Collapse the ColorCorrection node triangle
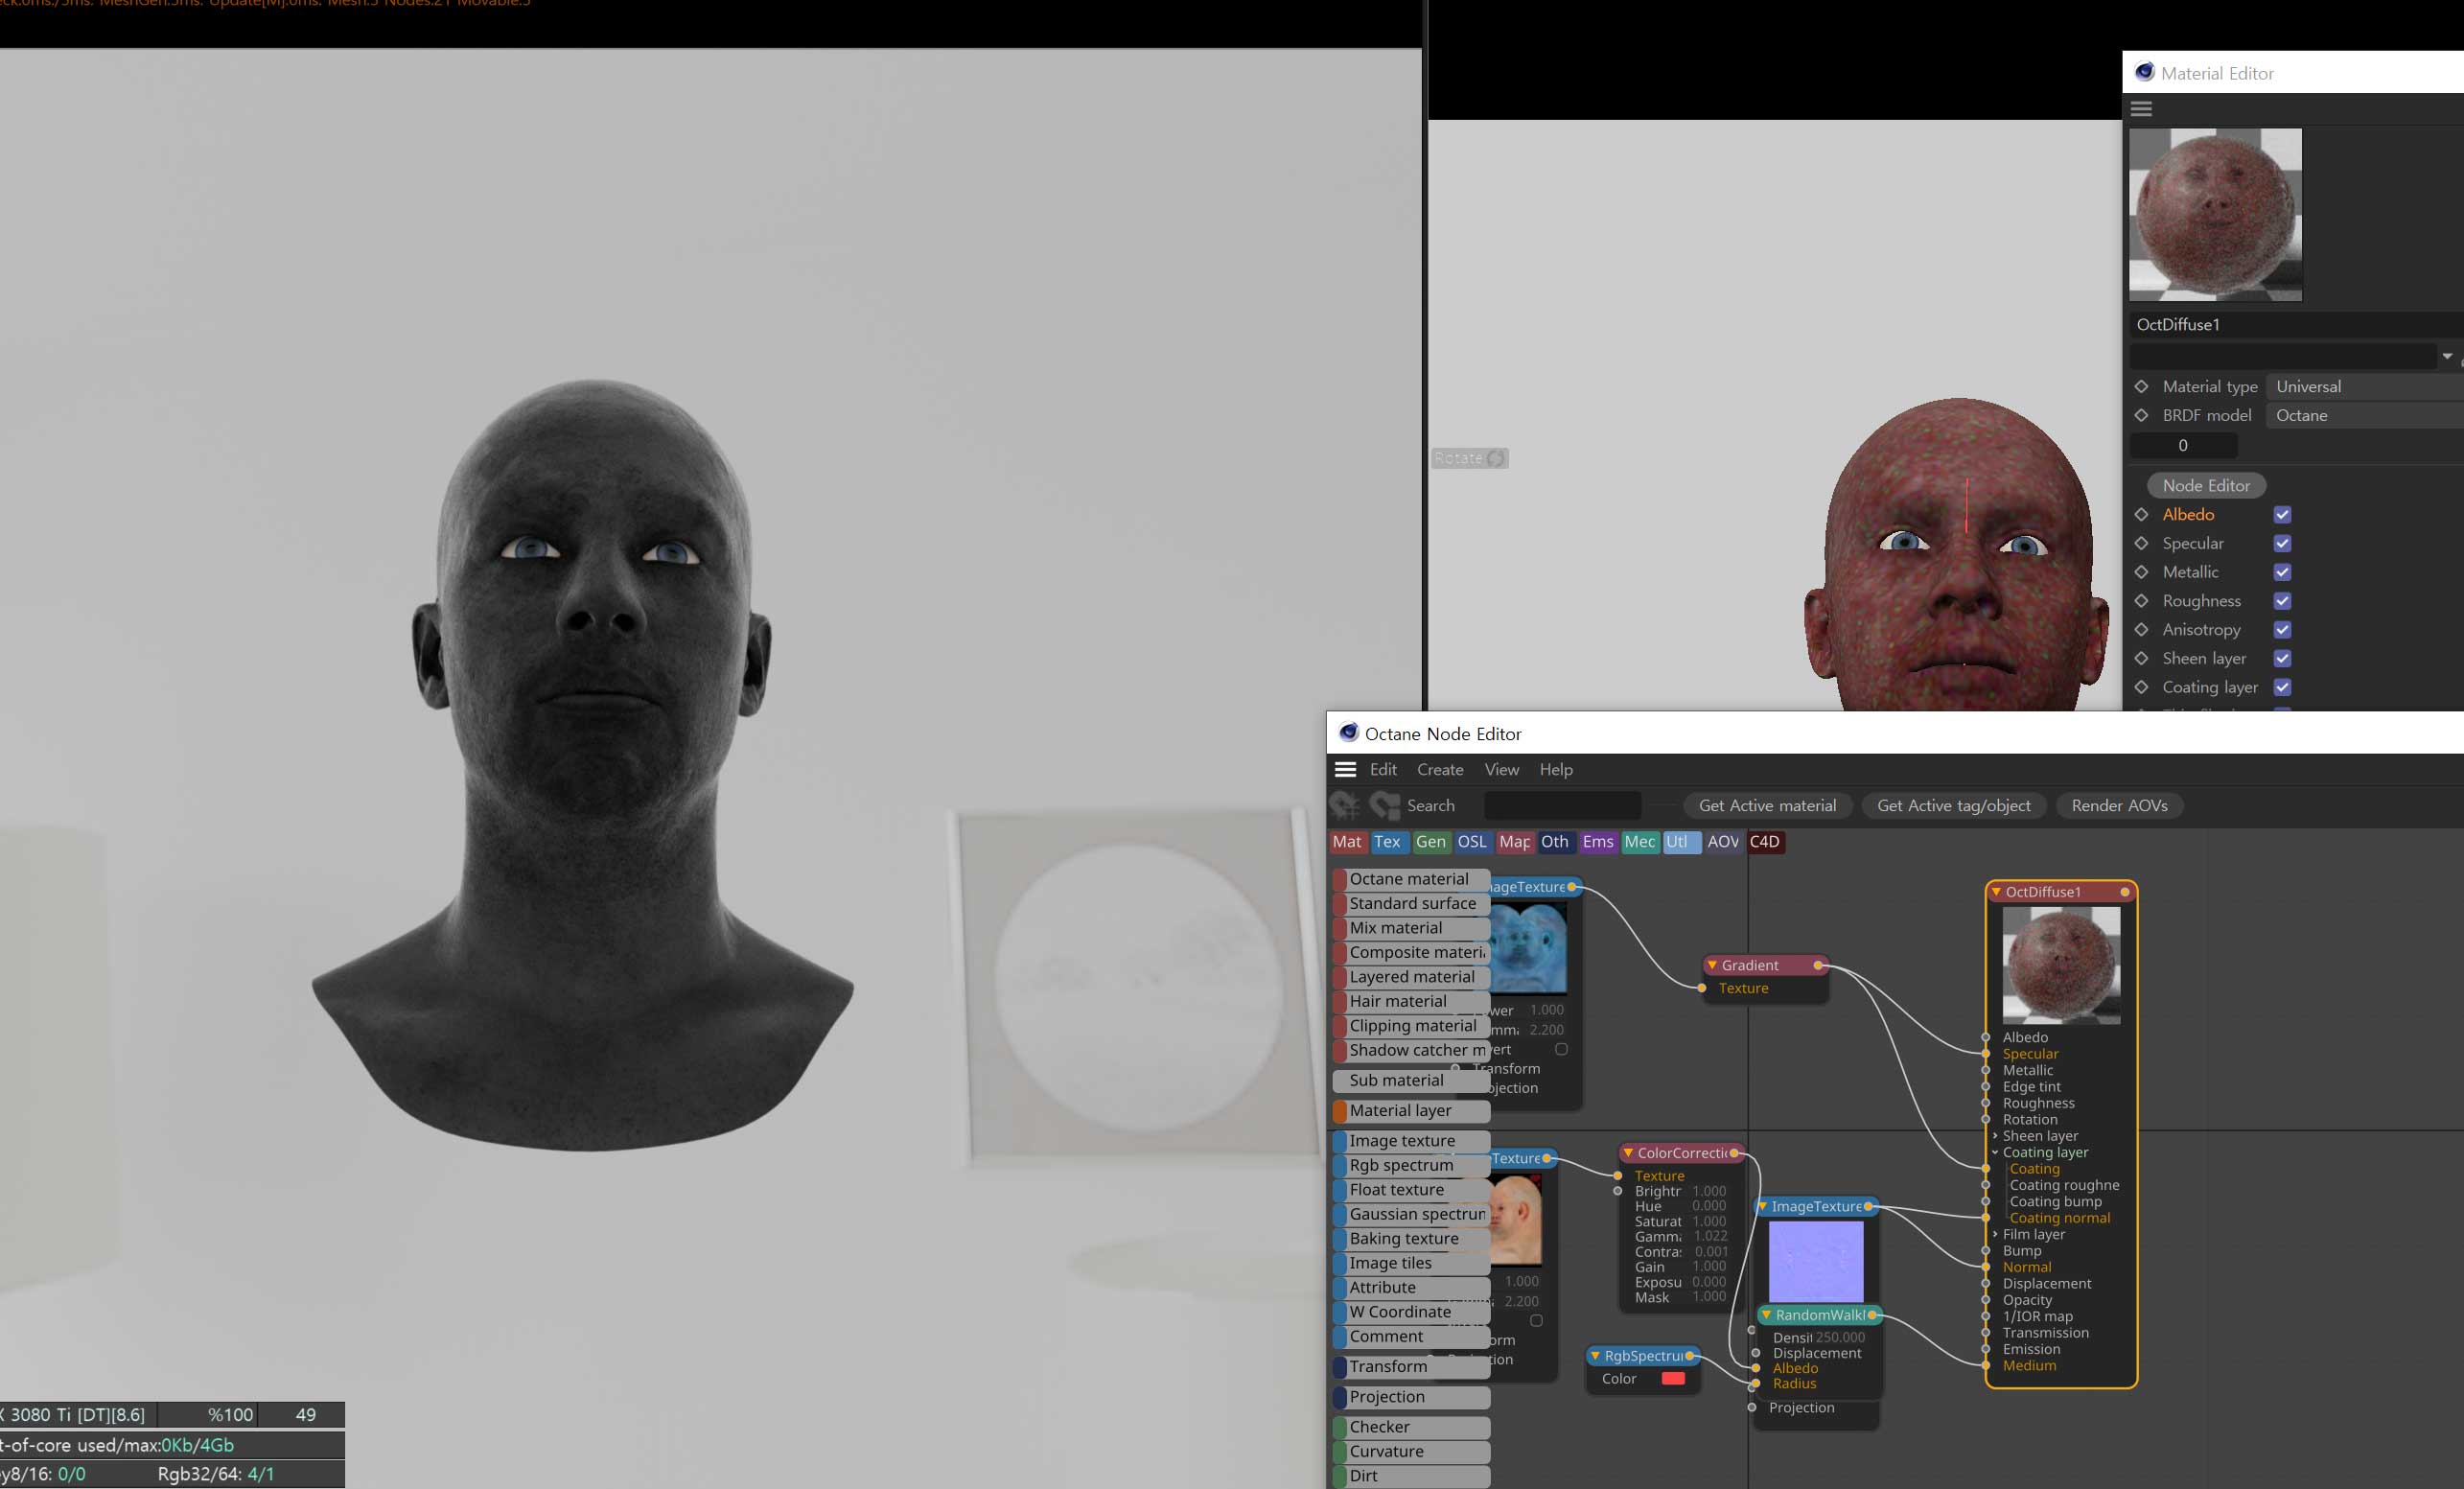This screenshot has width=2464, height=1489. pos(1628,1153)
